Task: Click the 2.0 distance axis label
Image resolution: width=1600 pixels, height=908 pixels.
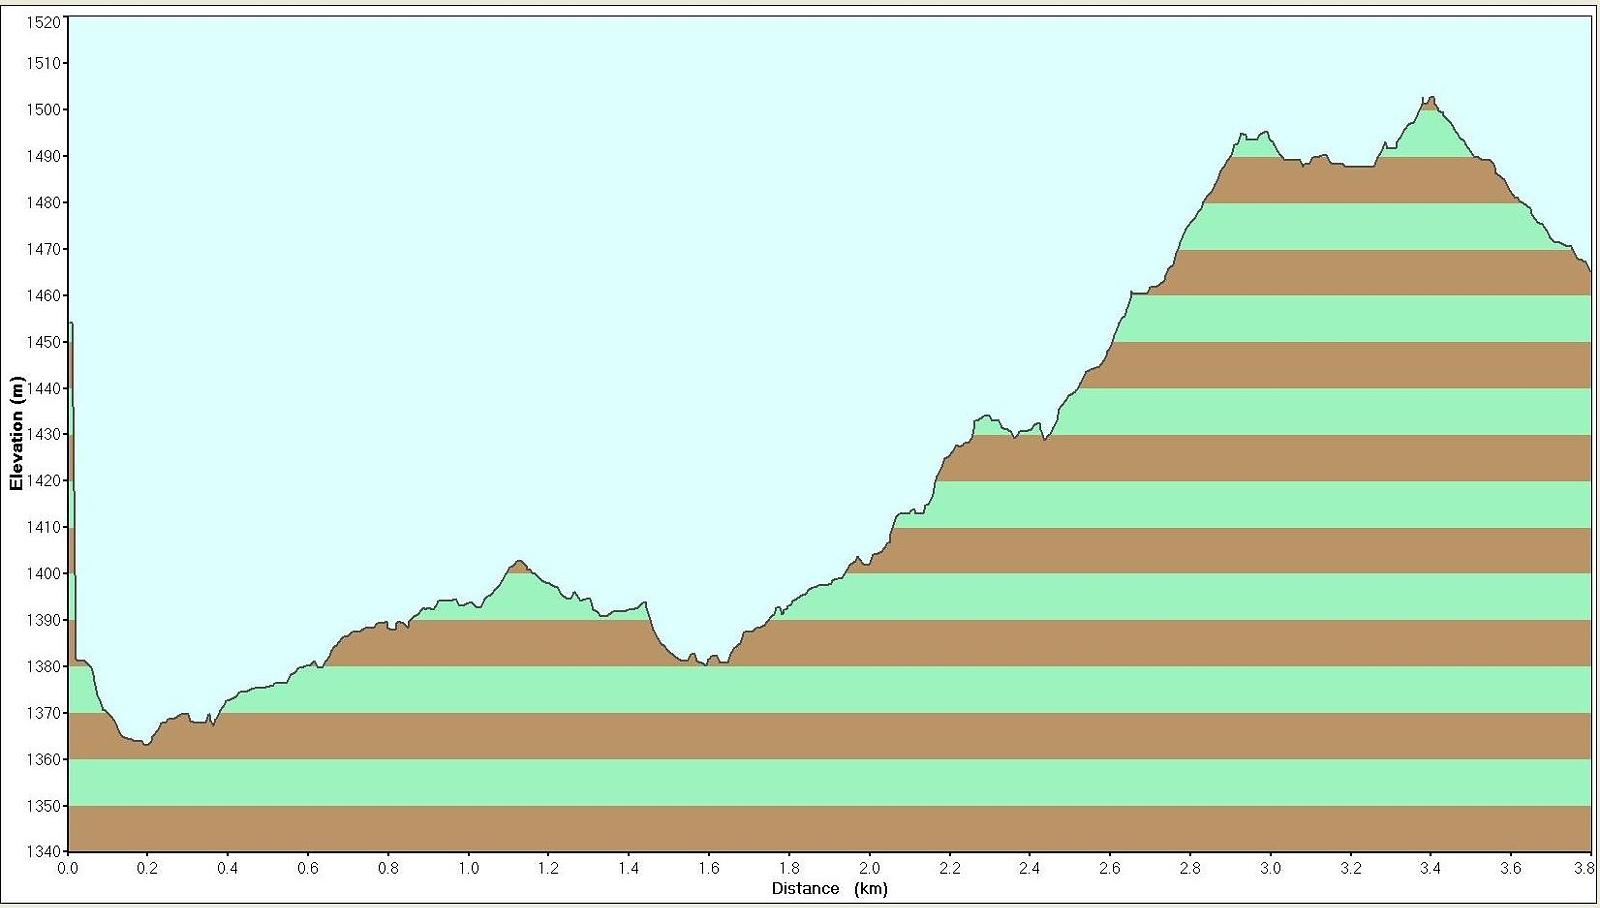Action: point(869,868)
